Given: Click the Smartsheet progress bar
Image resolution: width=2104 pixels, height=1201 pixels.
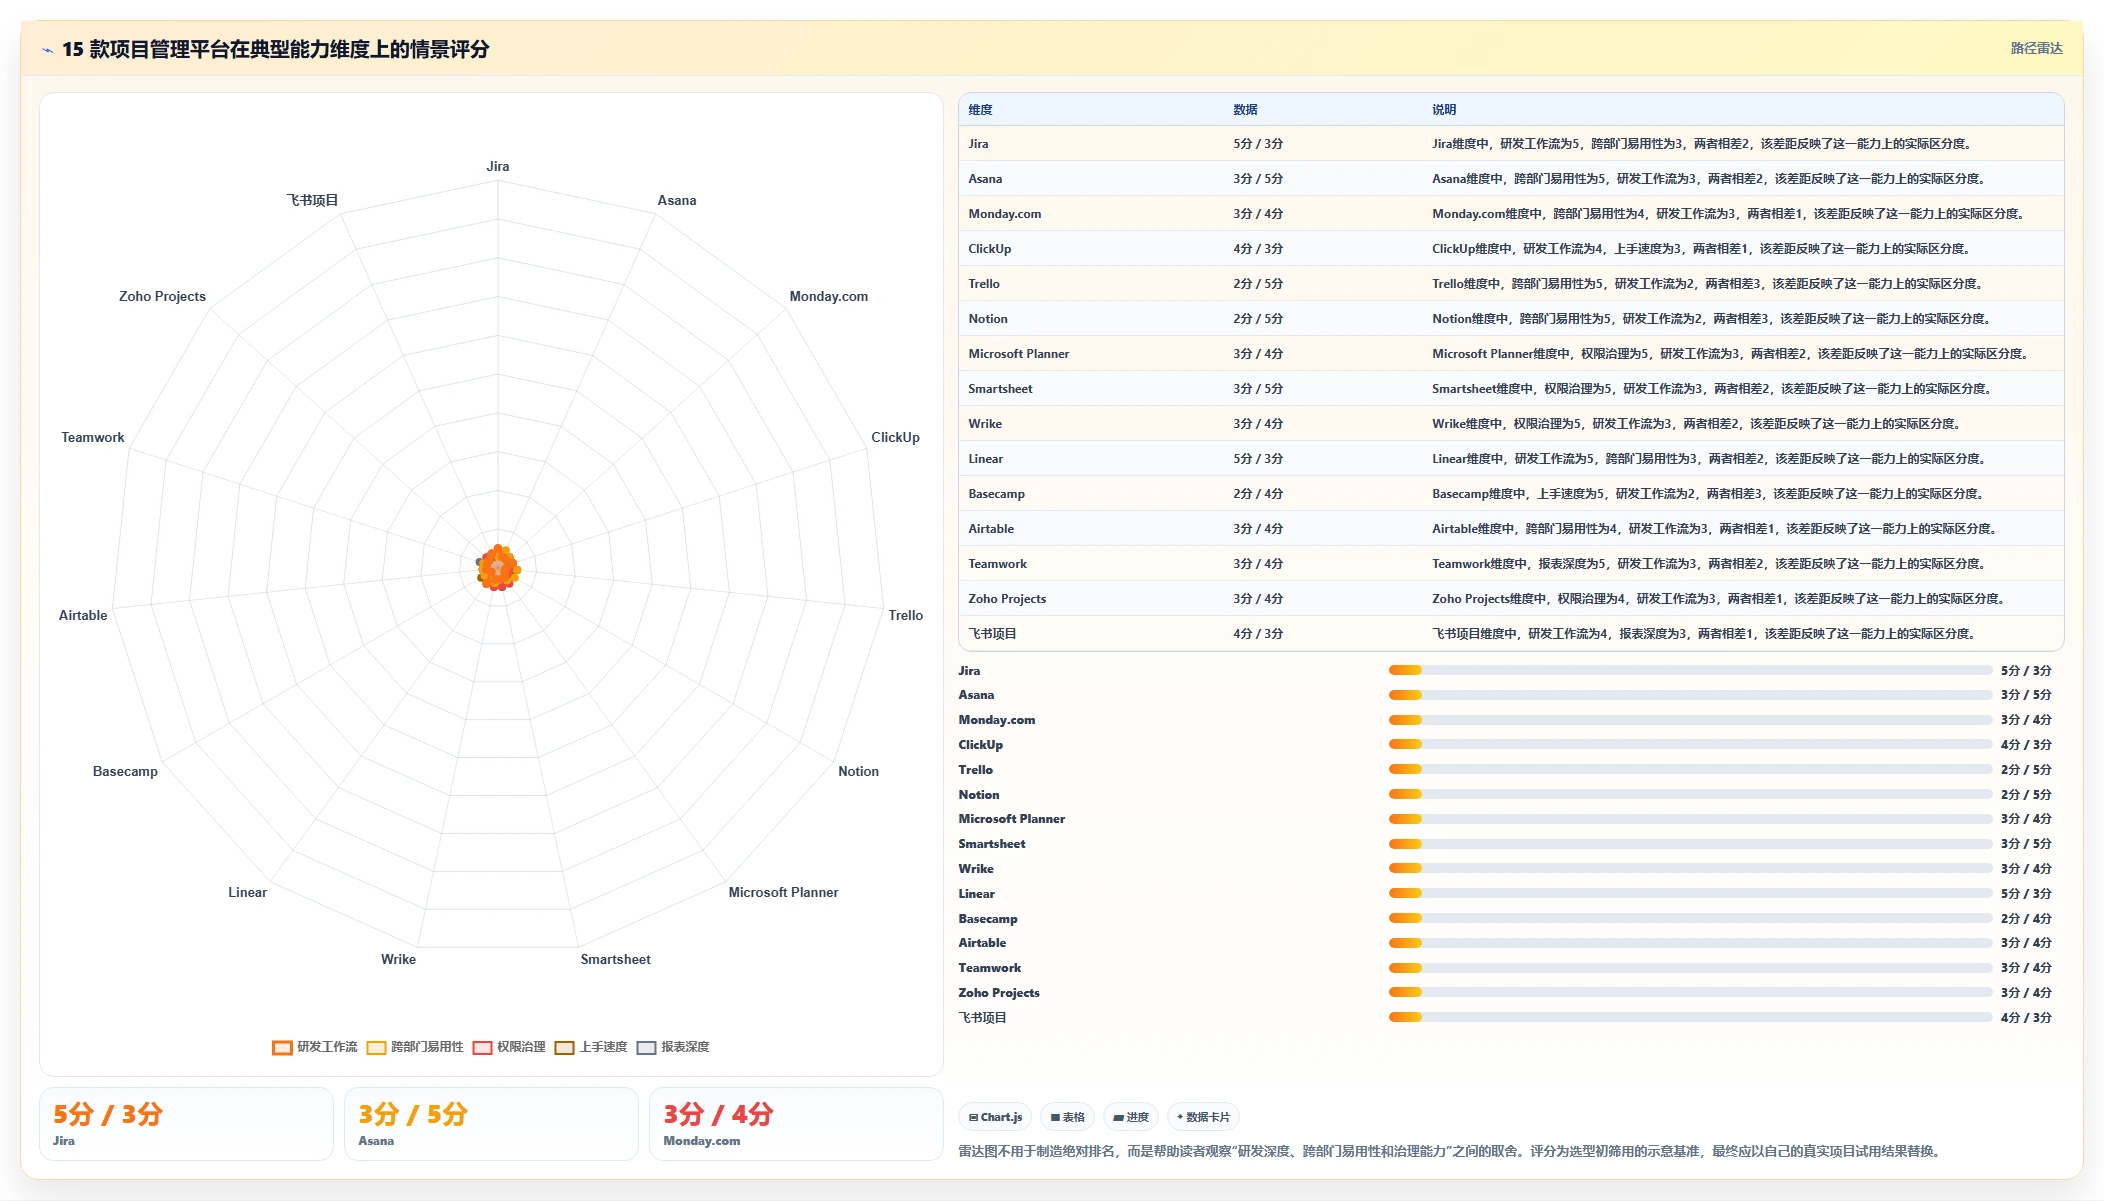Looking at the screenshot, I should (1690, 844).
